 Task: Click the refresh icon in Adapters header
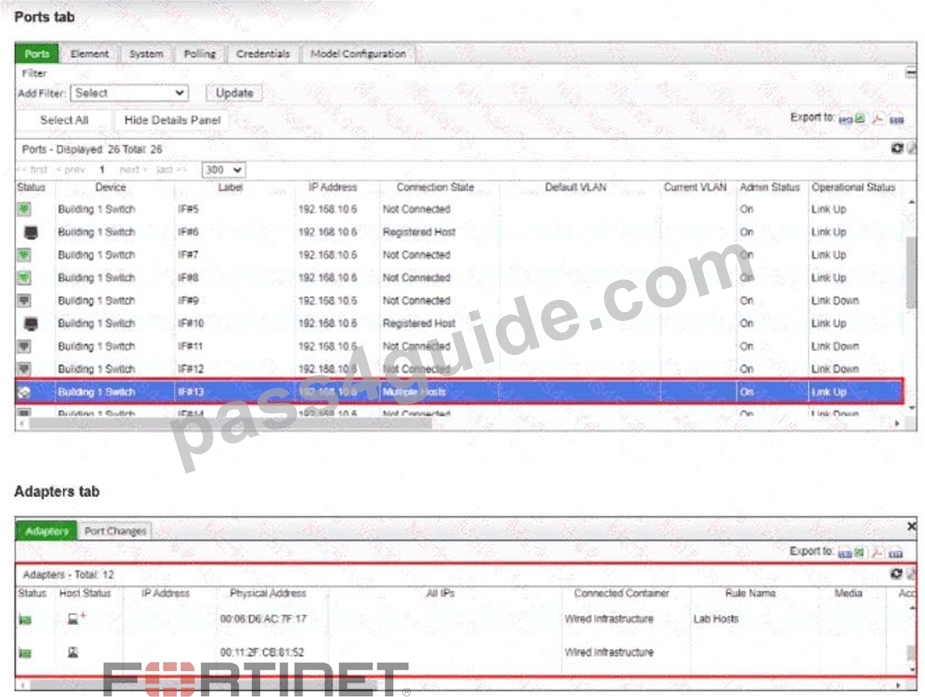[x=896, y=573]
